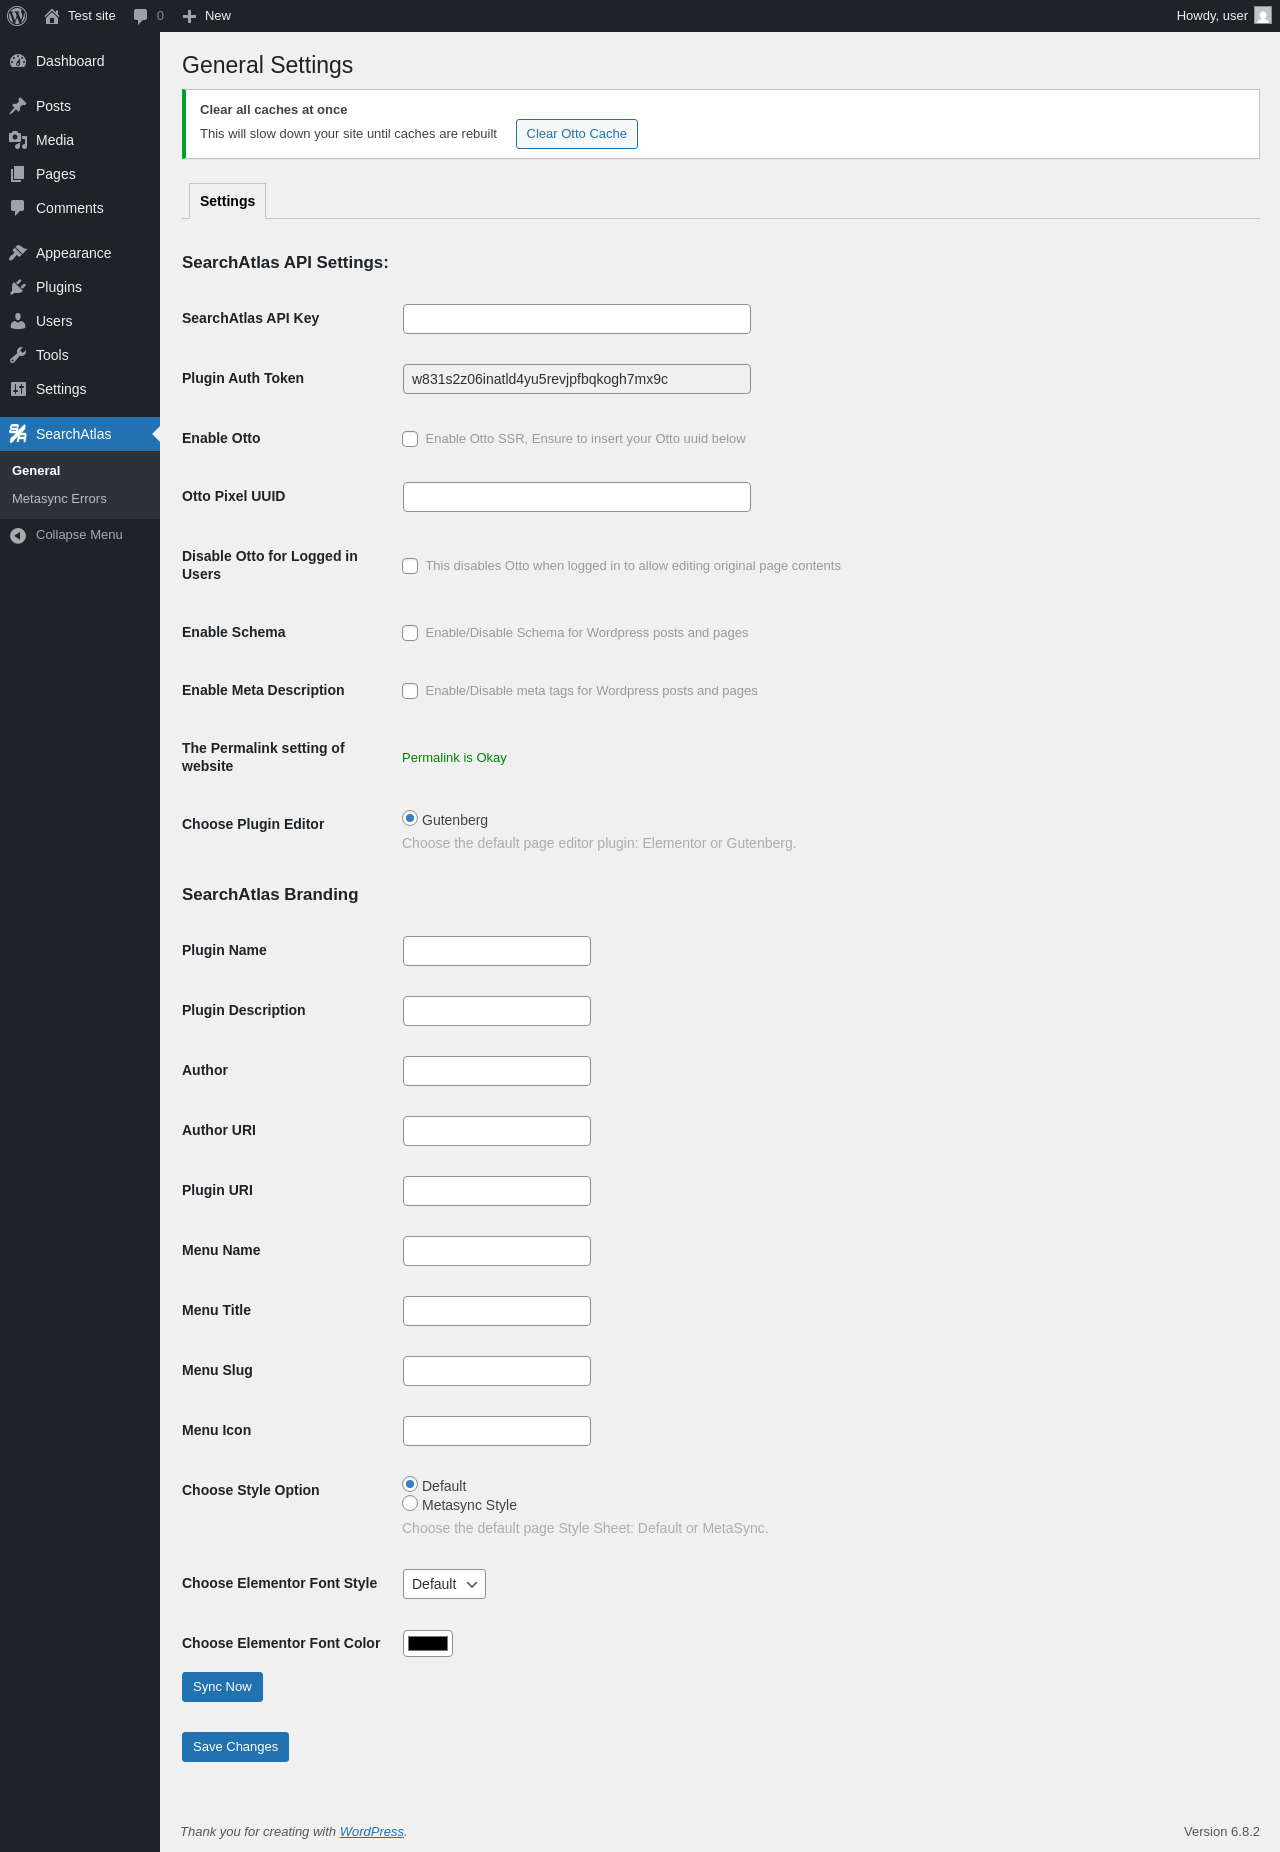Image resolution: width=1280 pixels, height=1852 pixels.
Task: Toggle the Enable Schema checkbox
Action: coord(410,633)
